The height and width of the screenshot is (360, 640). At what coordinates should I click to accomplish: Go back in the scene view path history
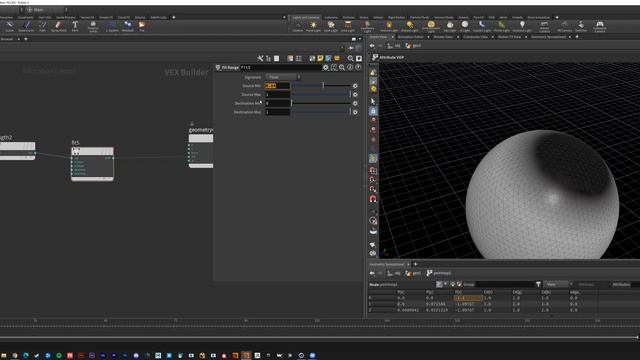pyautogui.click(x=372, y=46)
